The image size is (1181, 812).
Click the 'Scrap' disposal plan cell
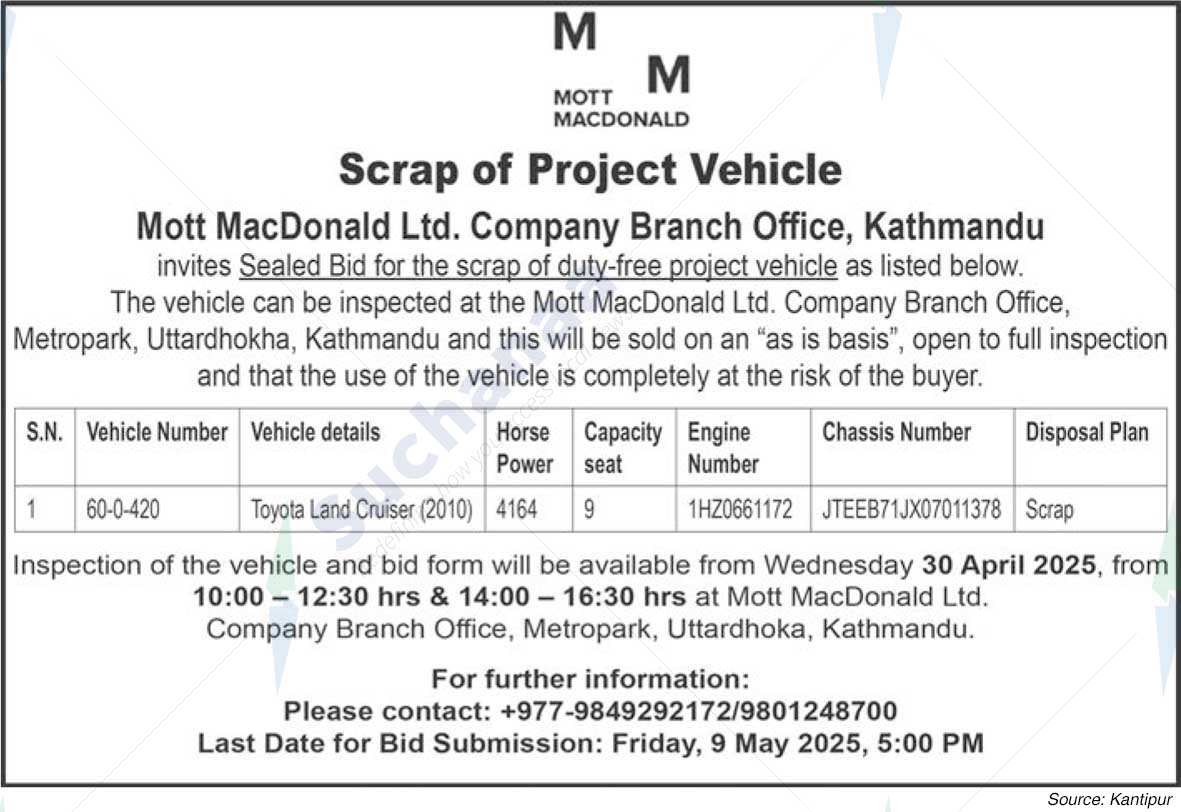click(x=1049, y=510)
